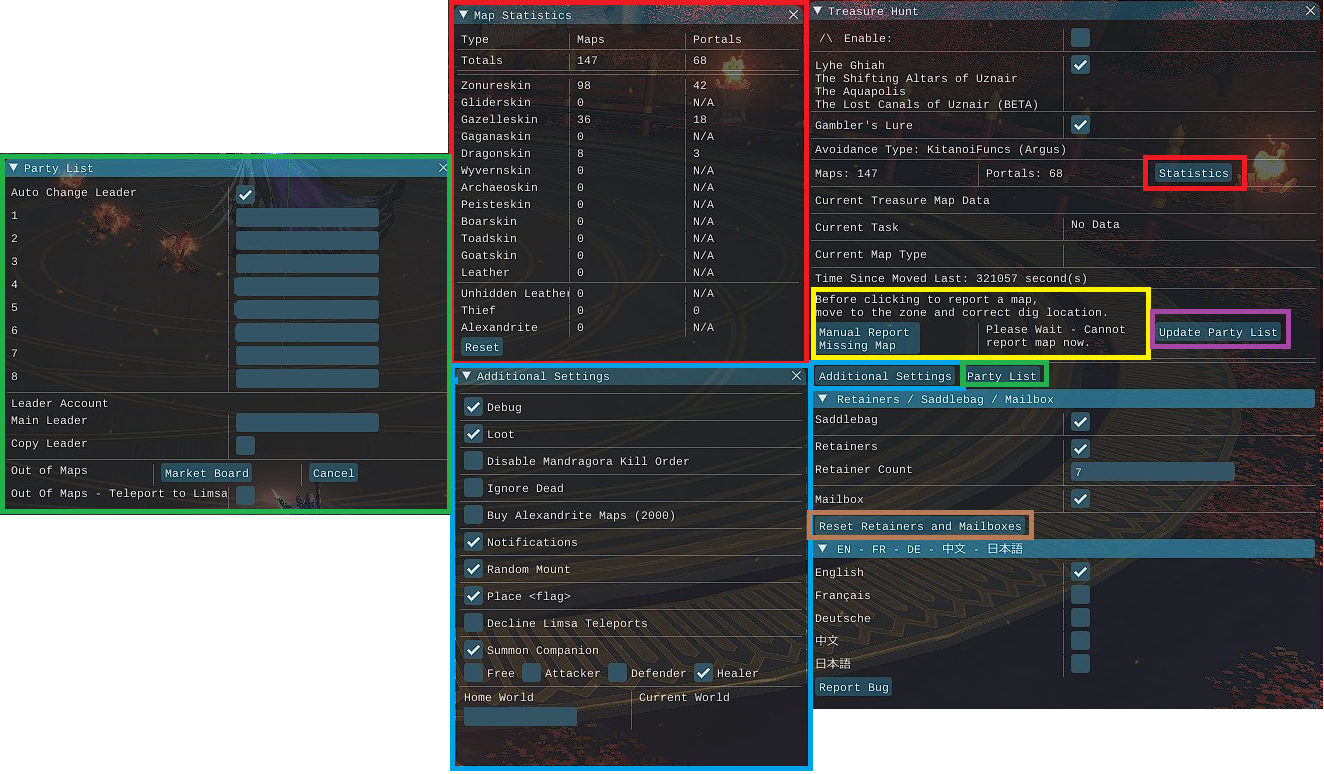Viewport: 1324px width, 774px height.
Task: Enable Disable Mandragora Kill Order option
Action: (473, 461)
